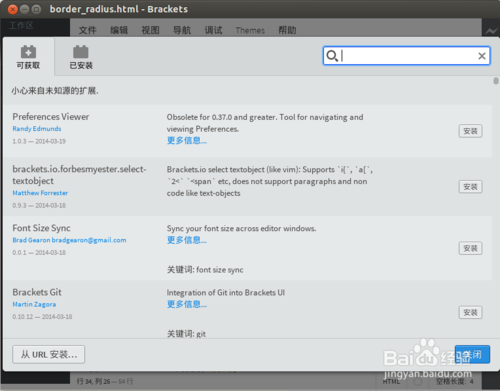
Task: Open the 文件 menu
Action: [x=88, y=30]
